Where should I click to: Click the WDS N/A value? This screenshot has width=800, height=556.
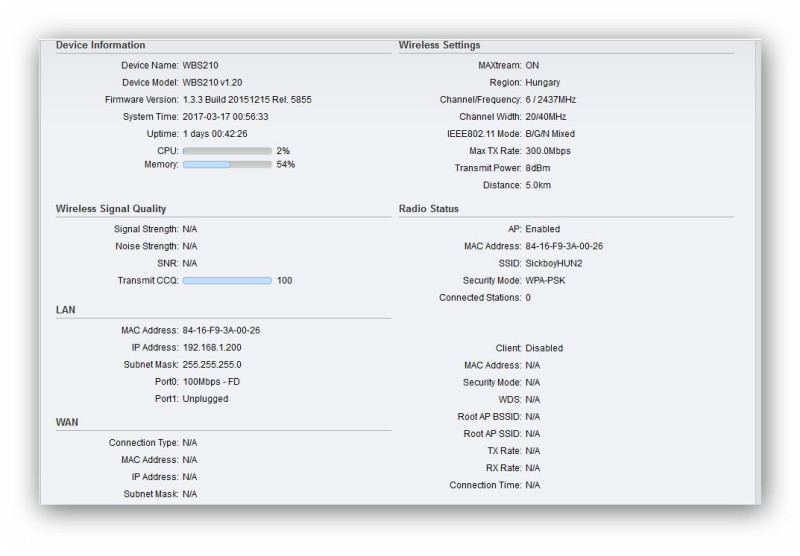(533, 399)
